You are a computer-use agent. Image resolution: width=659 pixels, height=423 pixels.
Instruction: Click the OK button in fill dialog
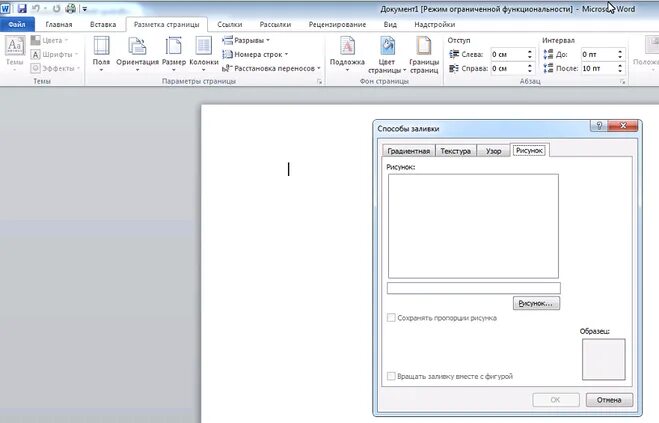tap(556, 400)
